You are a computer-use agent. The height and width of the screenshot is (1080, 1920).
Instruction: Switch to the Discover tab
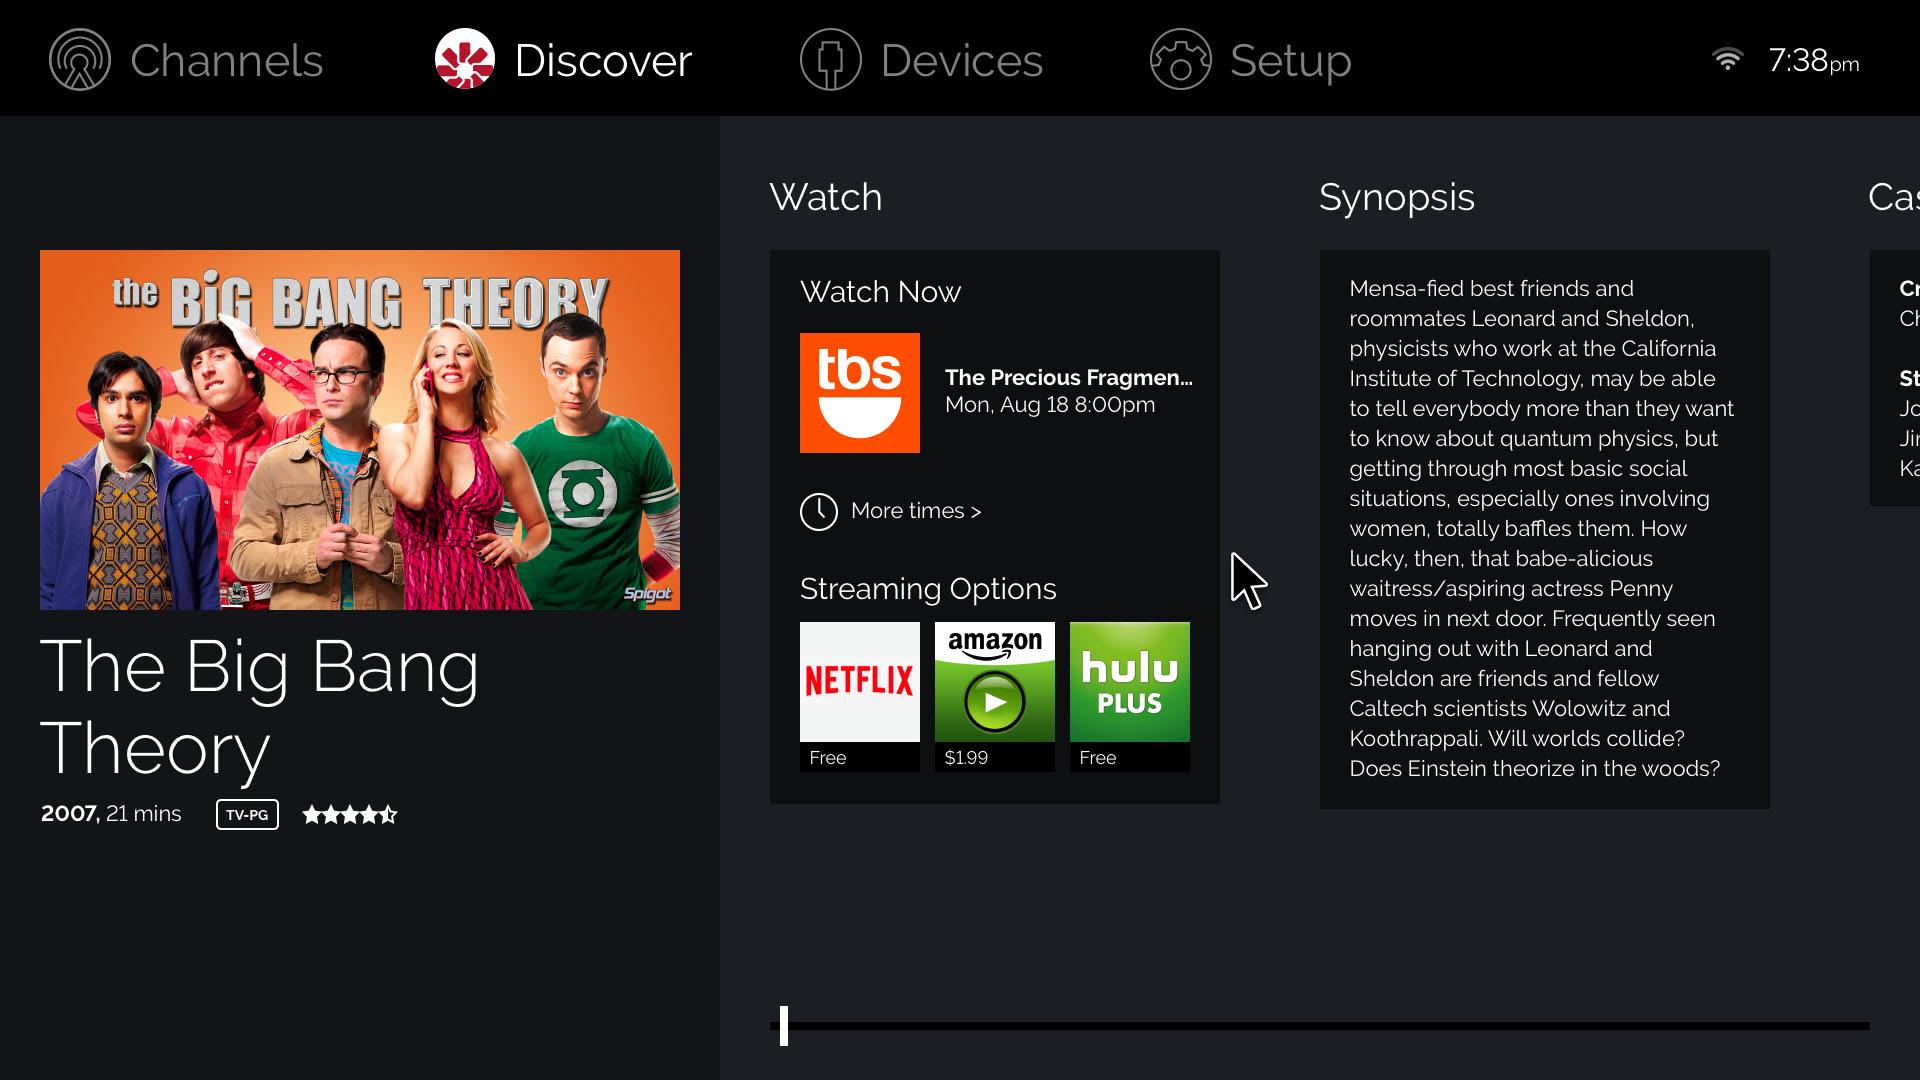pyautogui.click(x=563, y=60)
